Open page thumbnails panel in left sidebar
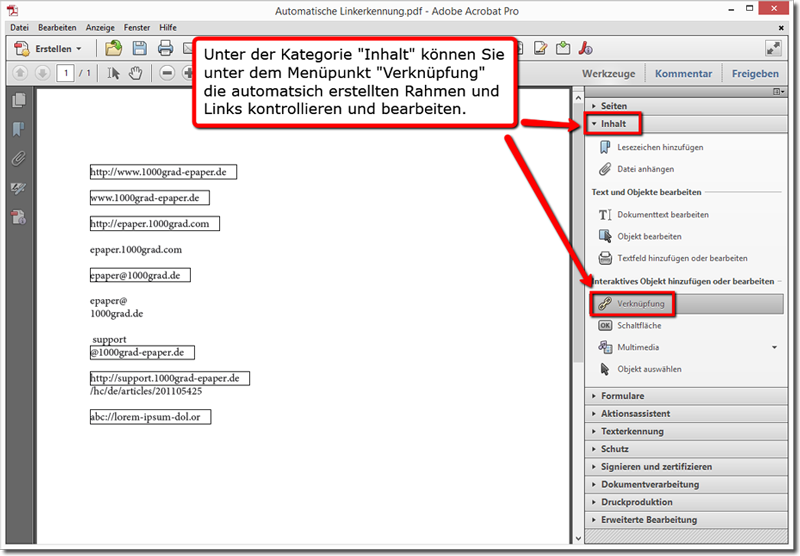The width and height of the screenshot is (800, 556). coord(19,100)
